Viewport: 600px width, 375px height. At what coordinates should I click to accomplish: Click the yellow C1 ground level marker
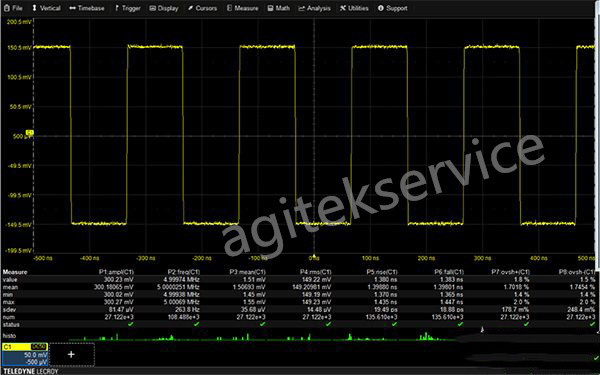29,132
